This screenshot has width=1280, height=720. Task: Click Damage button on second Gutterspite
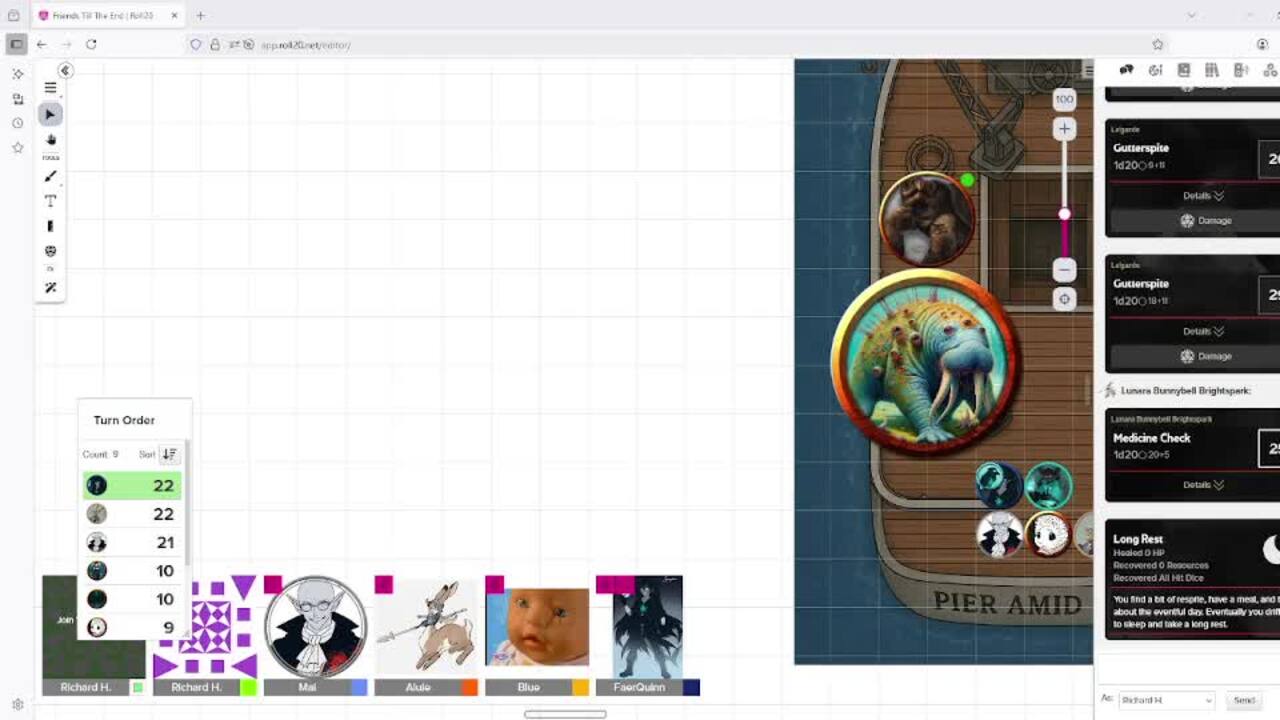coord(1206,356)
